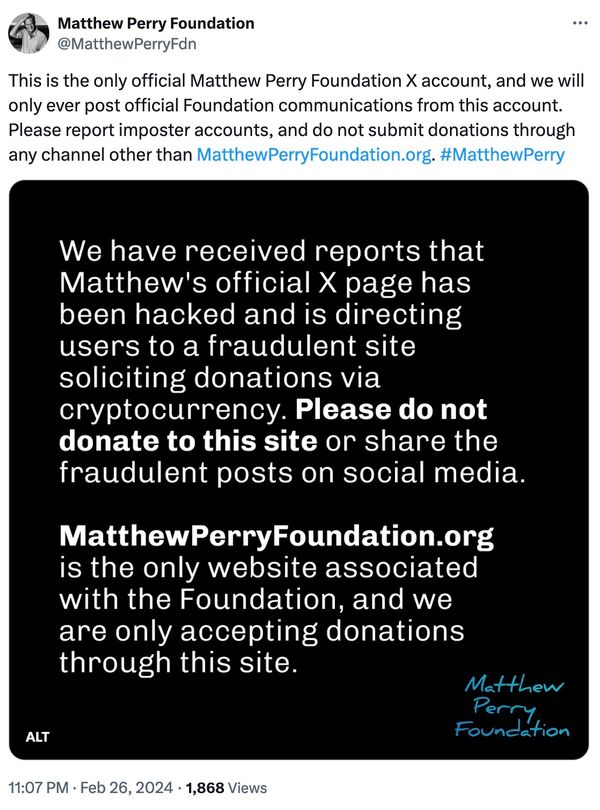
Task: Open the #MatthewPerry hashtag
Action: [501, 155]
